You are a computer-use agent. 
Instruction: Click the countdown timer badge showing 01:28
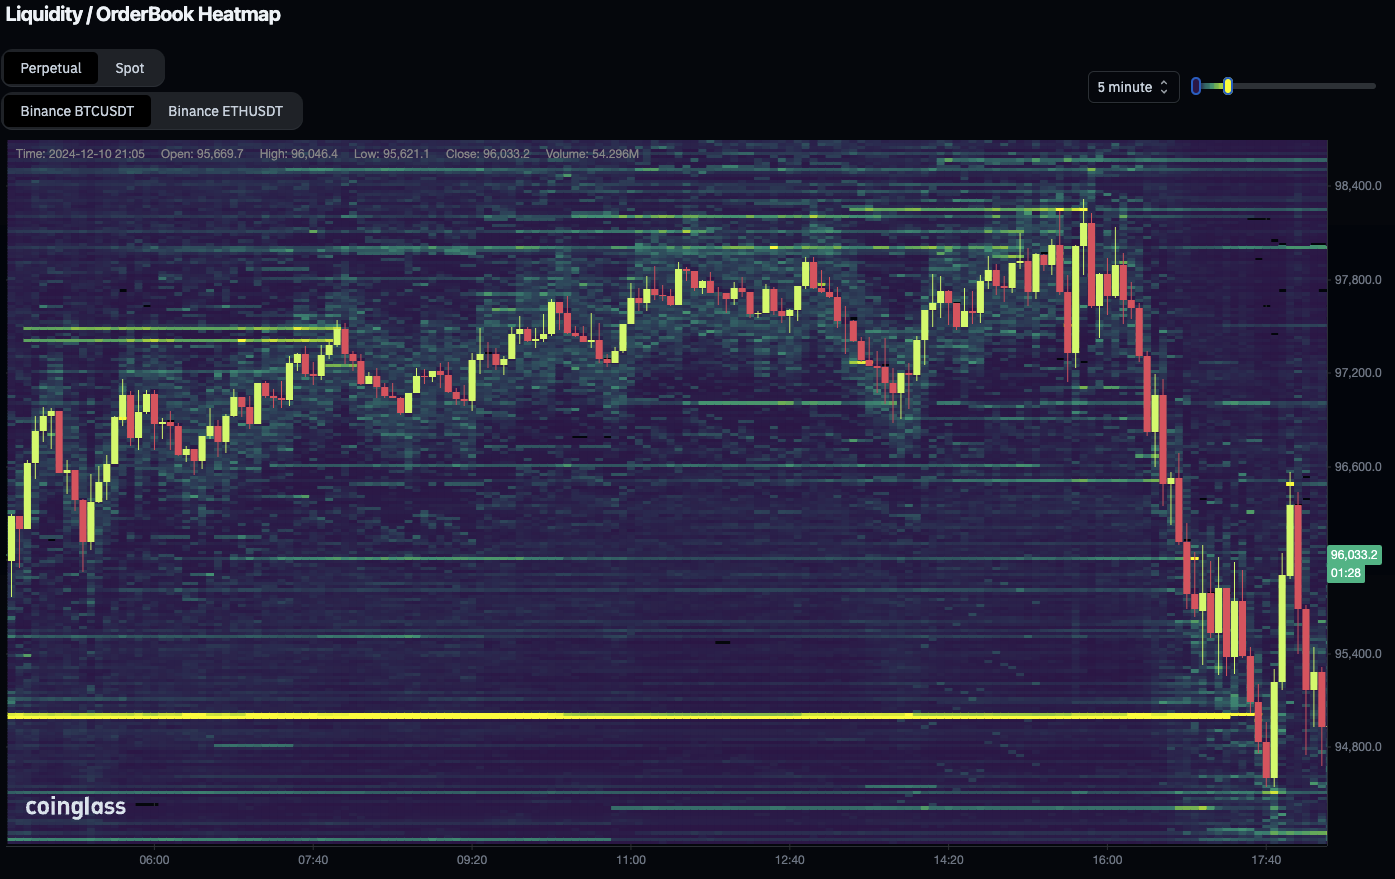1346,573
